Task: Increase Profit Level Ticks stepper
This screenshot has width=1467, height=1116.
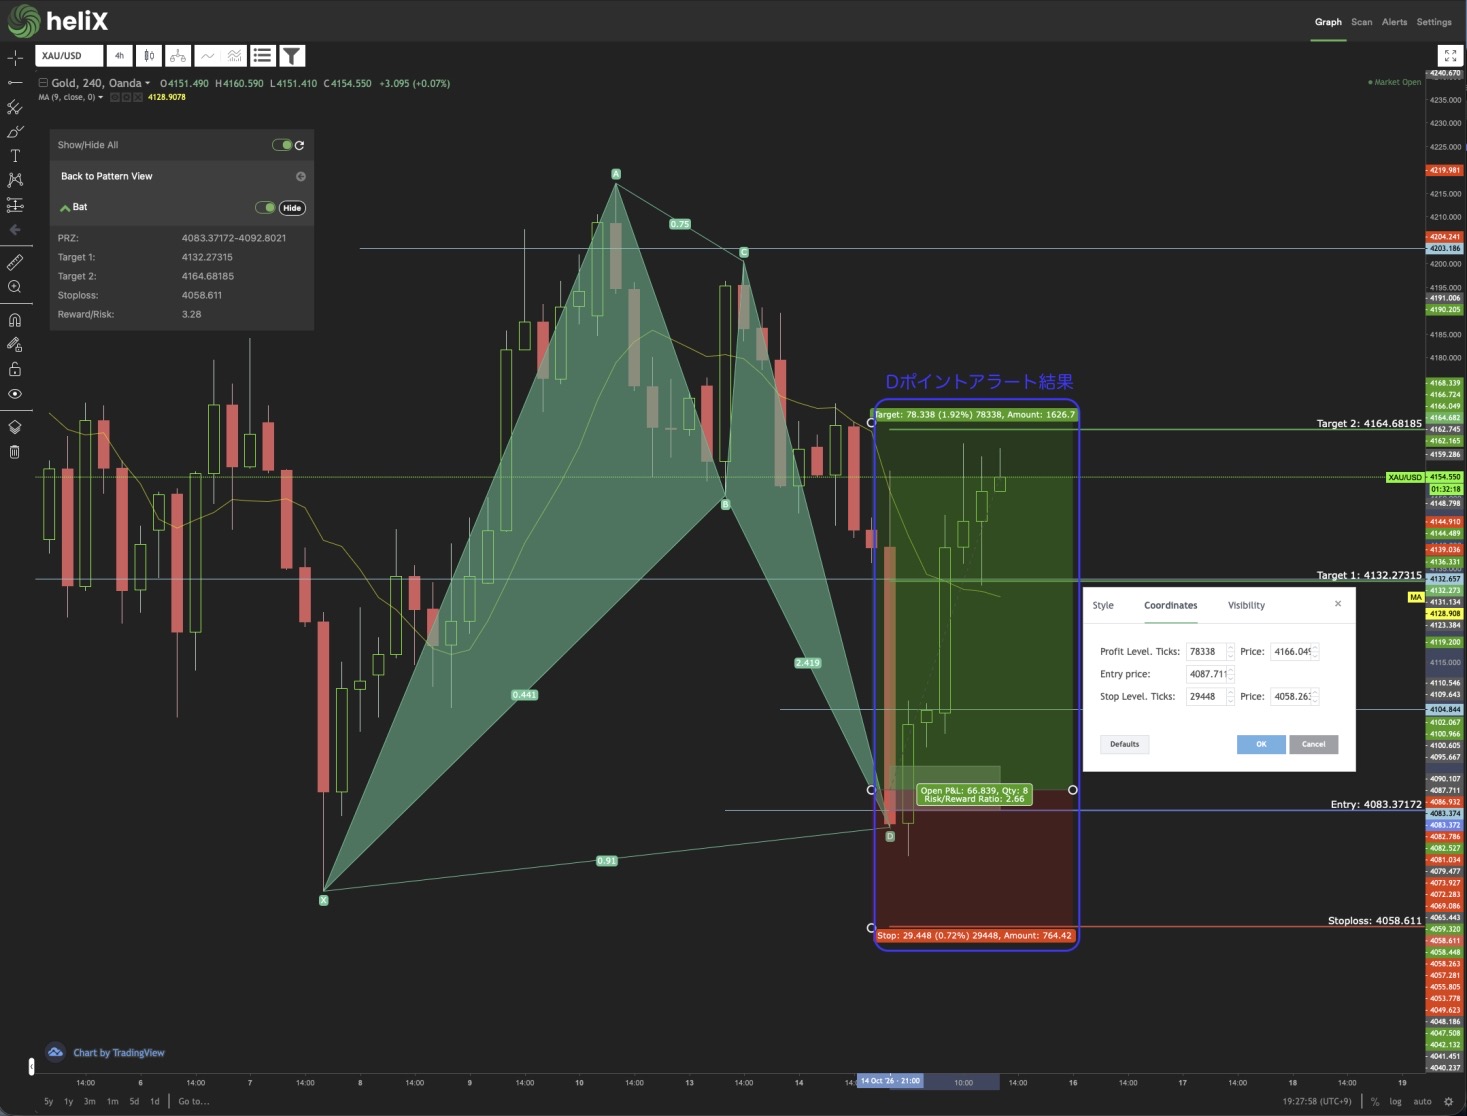Action: pos(1231,648)
